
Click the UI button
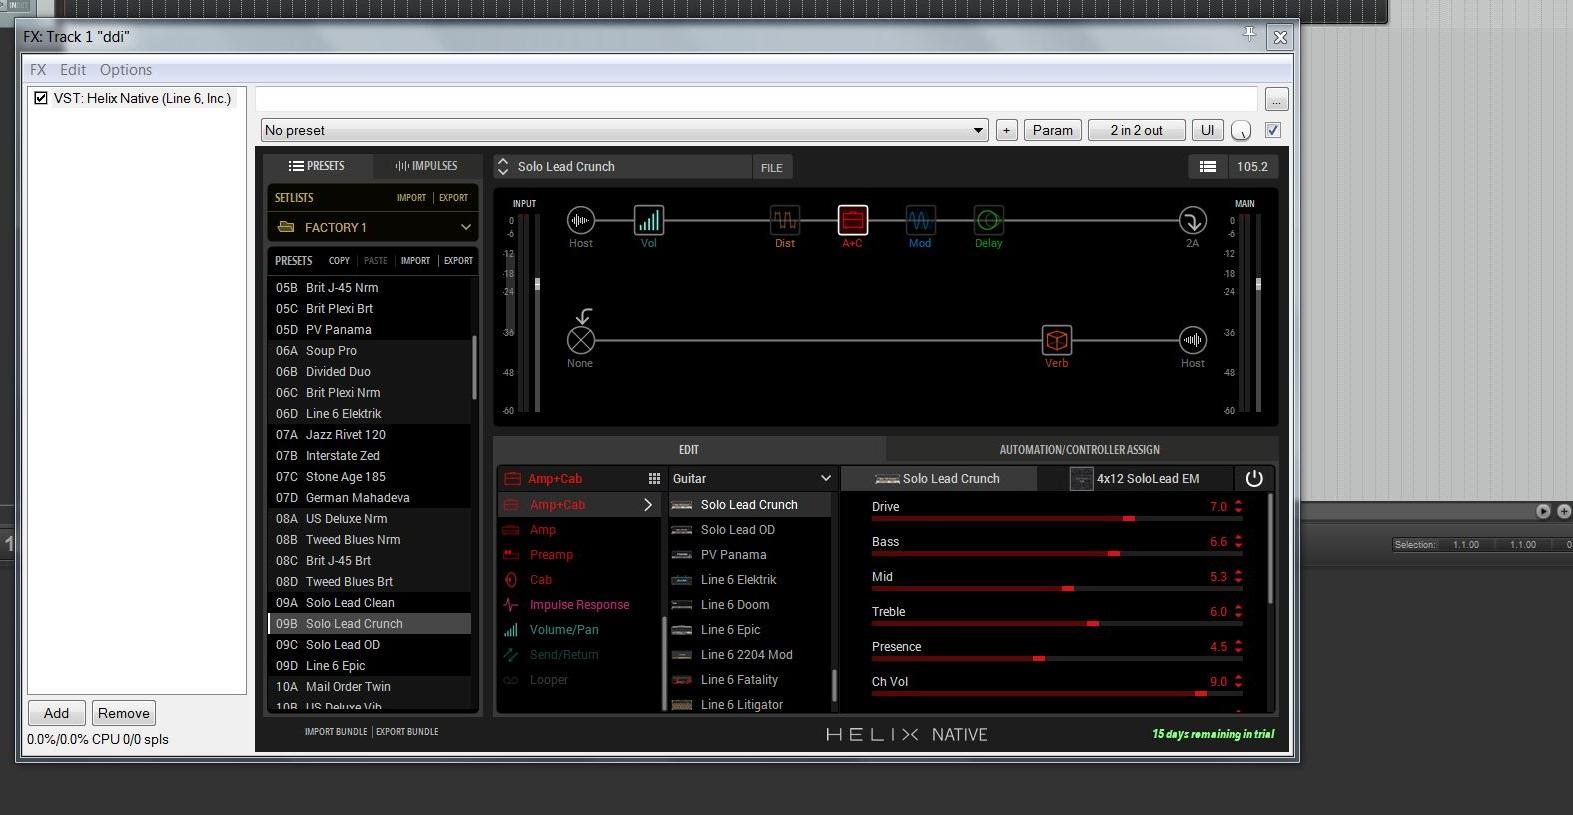point(1208,130)
